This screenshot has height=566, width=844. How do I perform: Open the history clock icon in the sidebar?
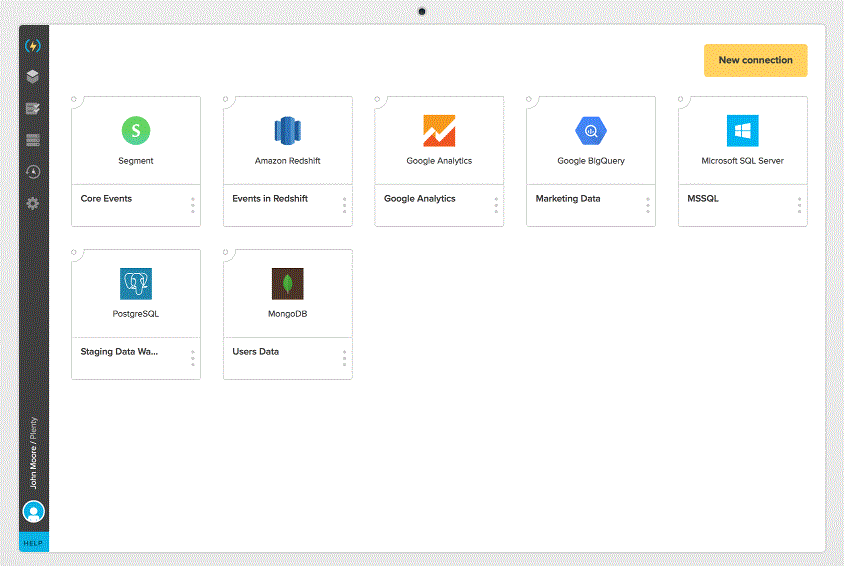33,172
